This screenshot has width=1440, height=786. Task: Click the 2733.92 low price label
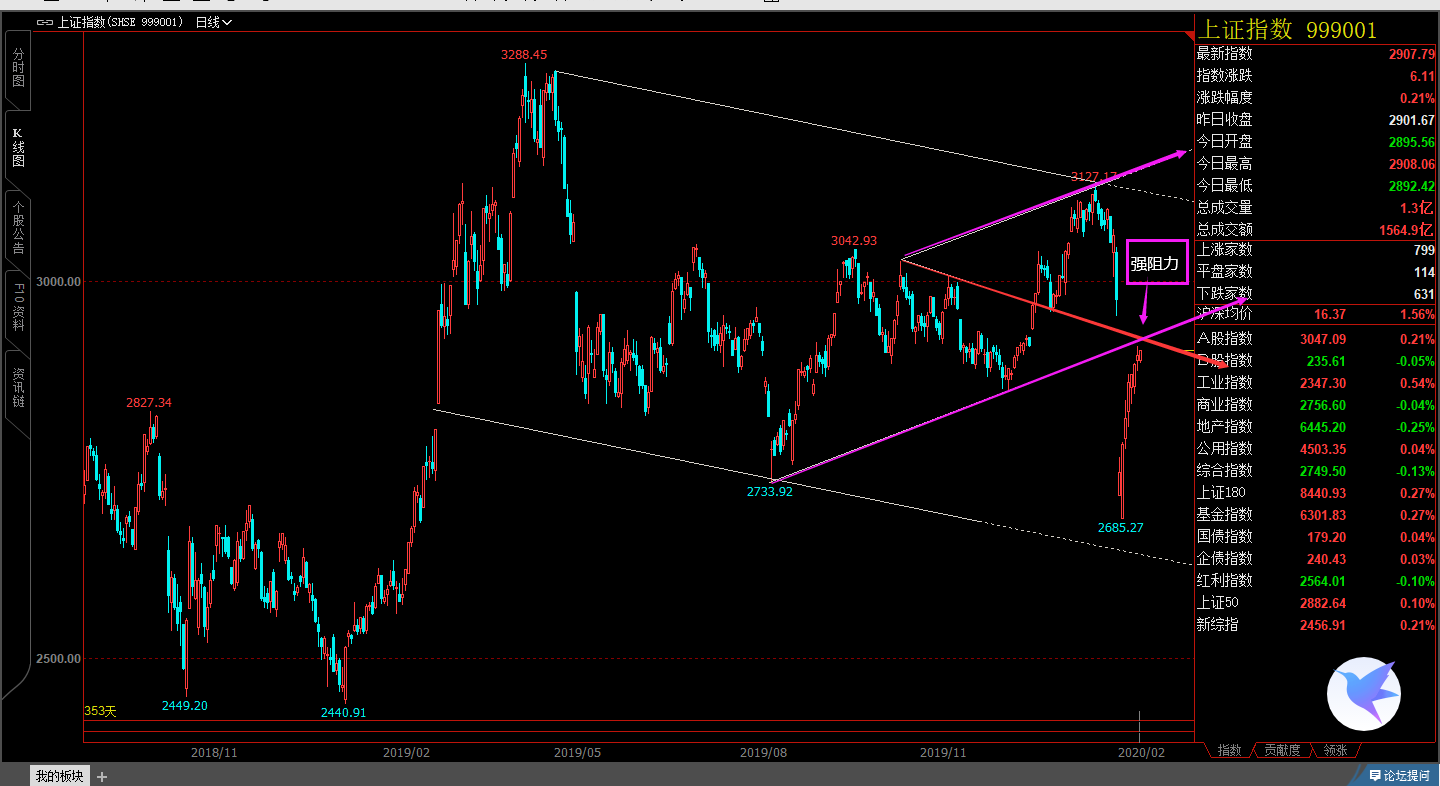(770, 491)
